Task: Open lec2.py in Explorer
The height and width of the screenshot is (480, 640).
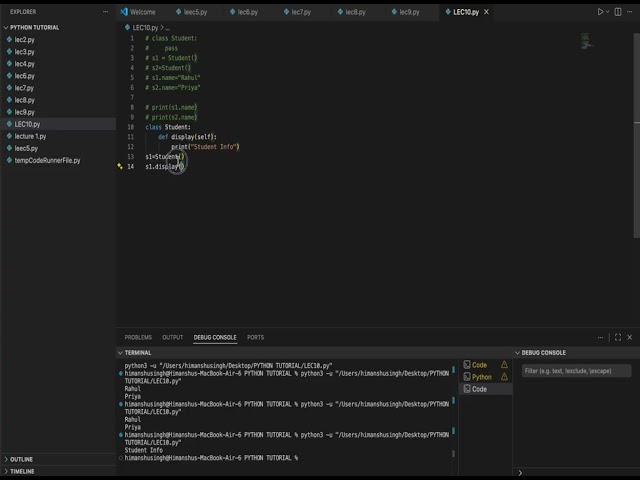Action: coord(24,40)
